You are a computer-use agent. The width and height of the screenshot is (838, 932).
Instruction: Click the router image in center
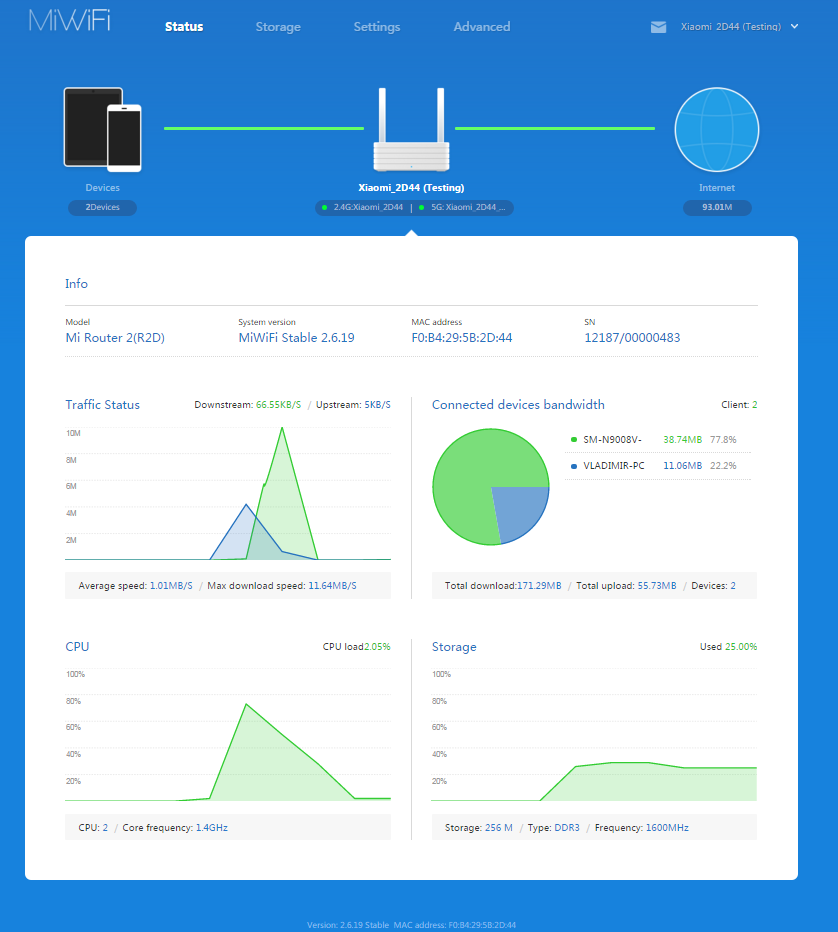(411, 130)
